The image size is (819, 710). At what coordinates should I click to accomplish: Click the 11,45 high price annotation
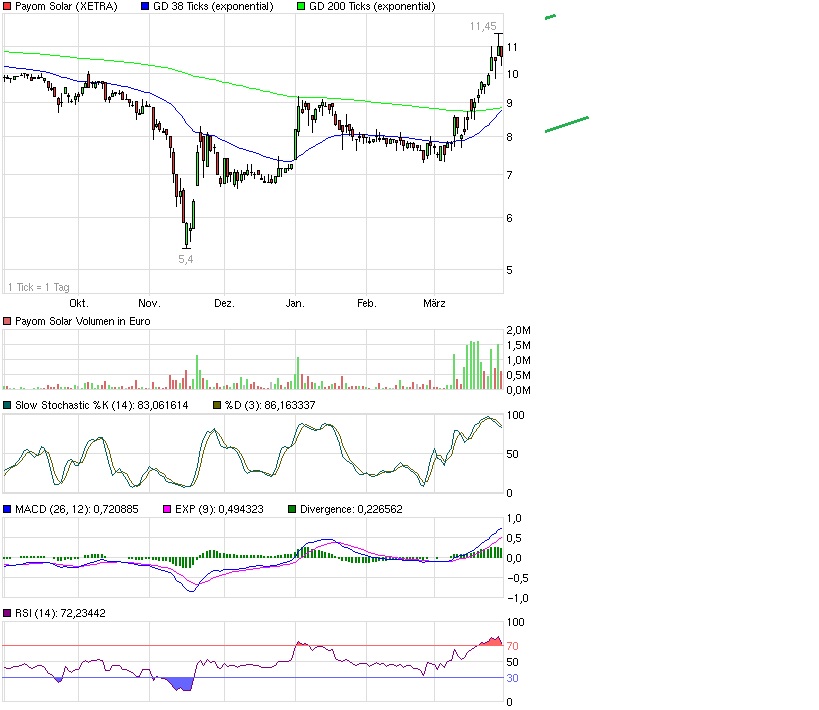pos(484,26)
